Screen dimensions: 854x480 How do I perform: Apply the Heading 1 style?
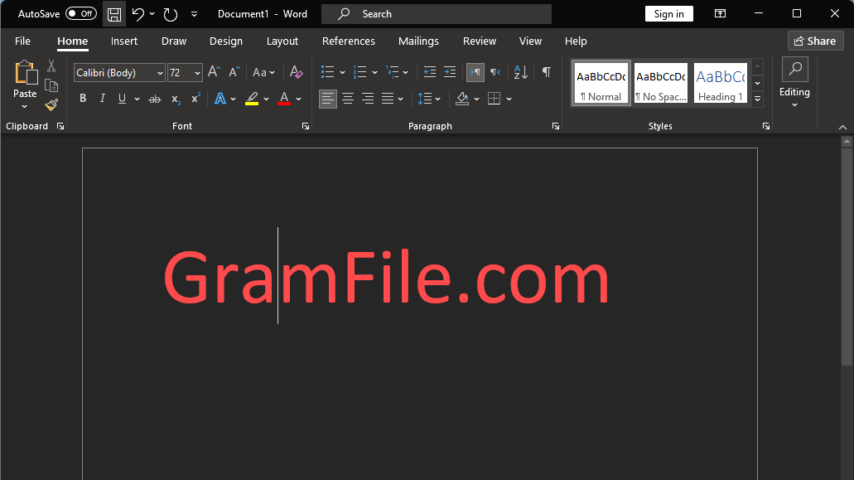click(720, 83)
